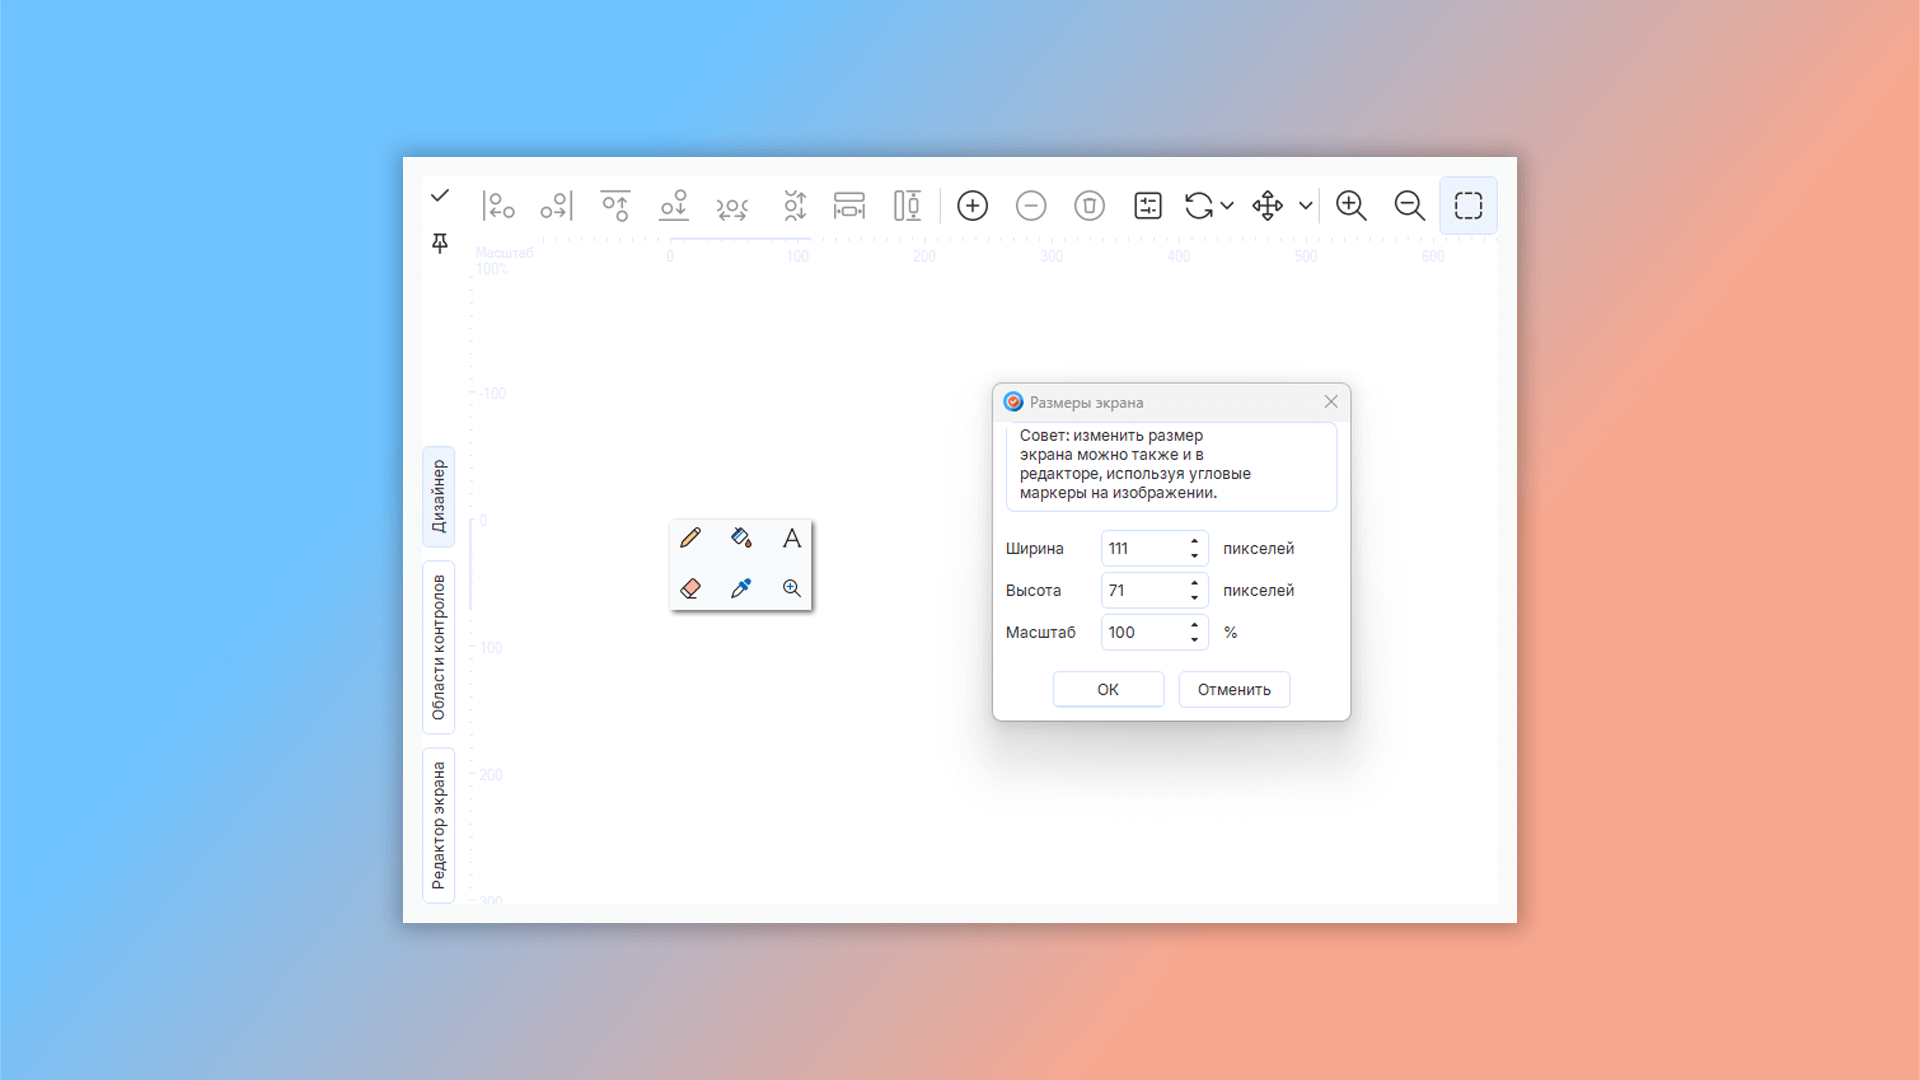Pick the eyedropper color tool
The image size is (1920, 1080).
tap(741, 588)
